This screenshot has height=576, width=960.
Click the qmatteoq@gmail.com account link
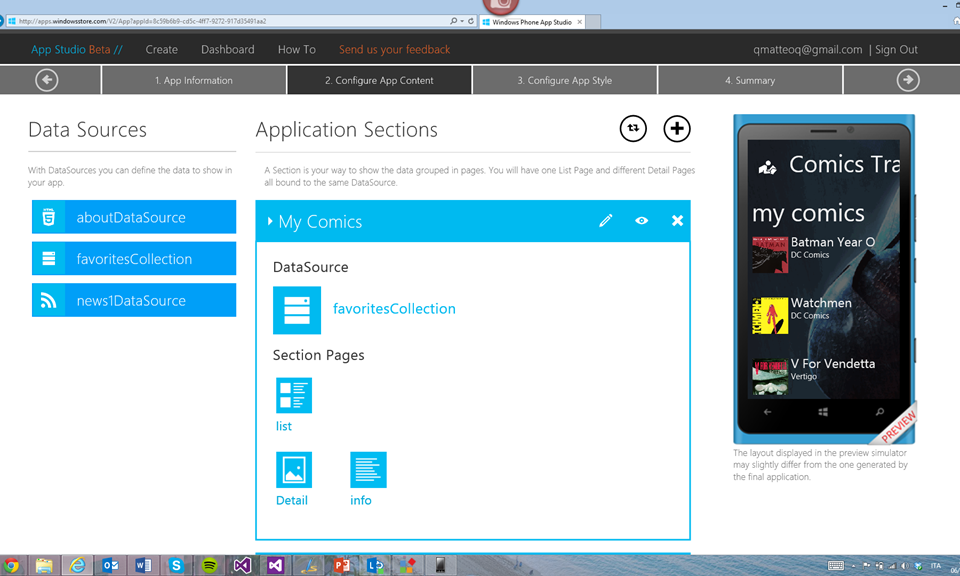click(x=808, y=50)
